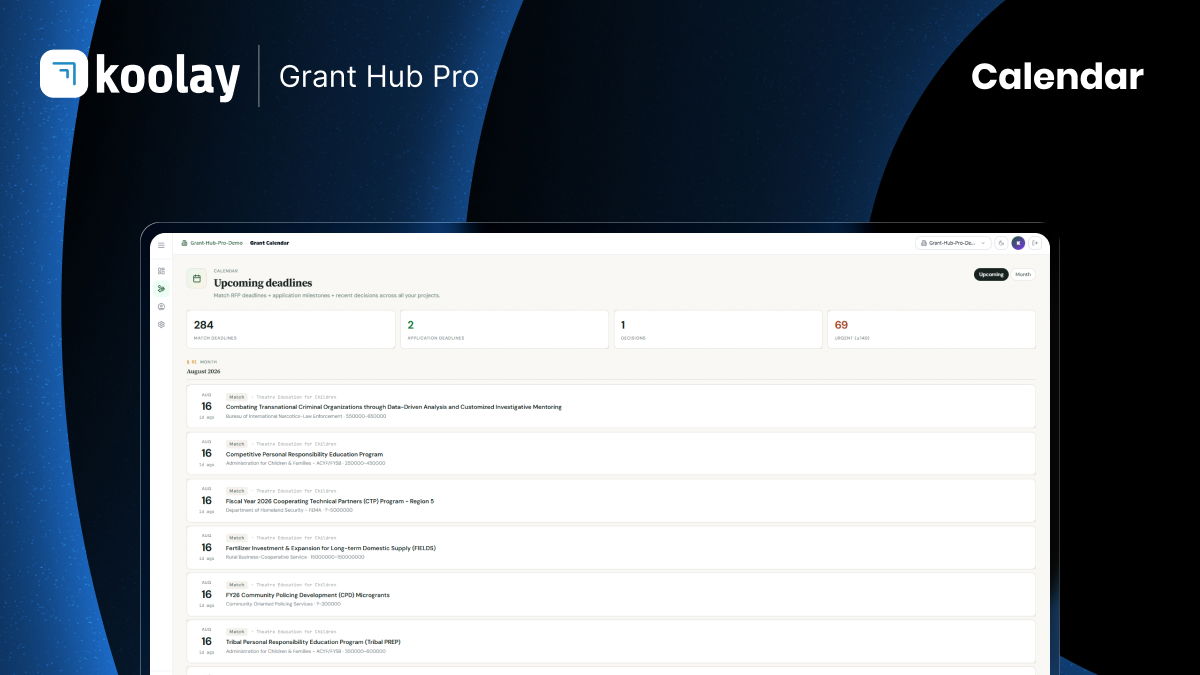Select the 1 Decisions card
Image resolution: width=1200 pixels, height=675 pixels.
coord(717,329)
